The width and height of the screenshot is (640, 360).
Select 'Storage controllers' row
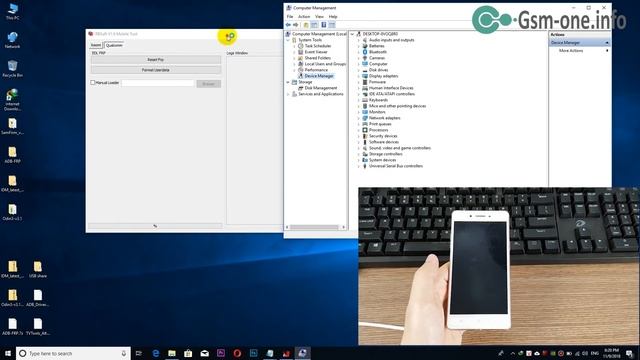click(385, 154)
